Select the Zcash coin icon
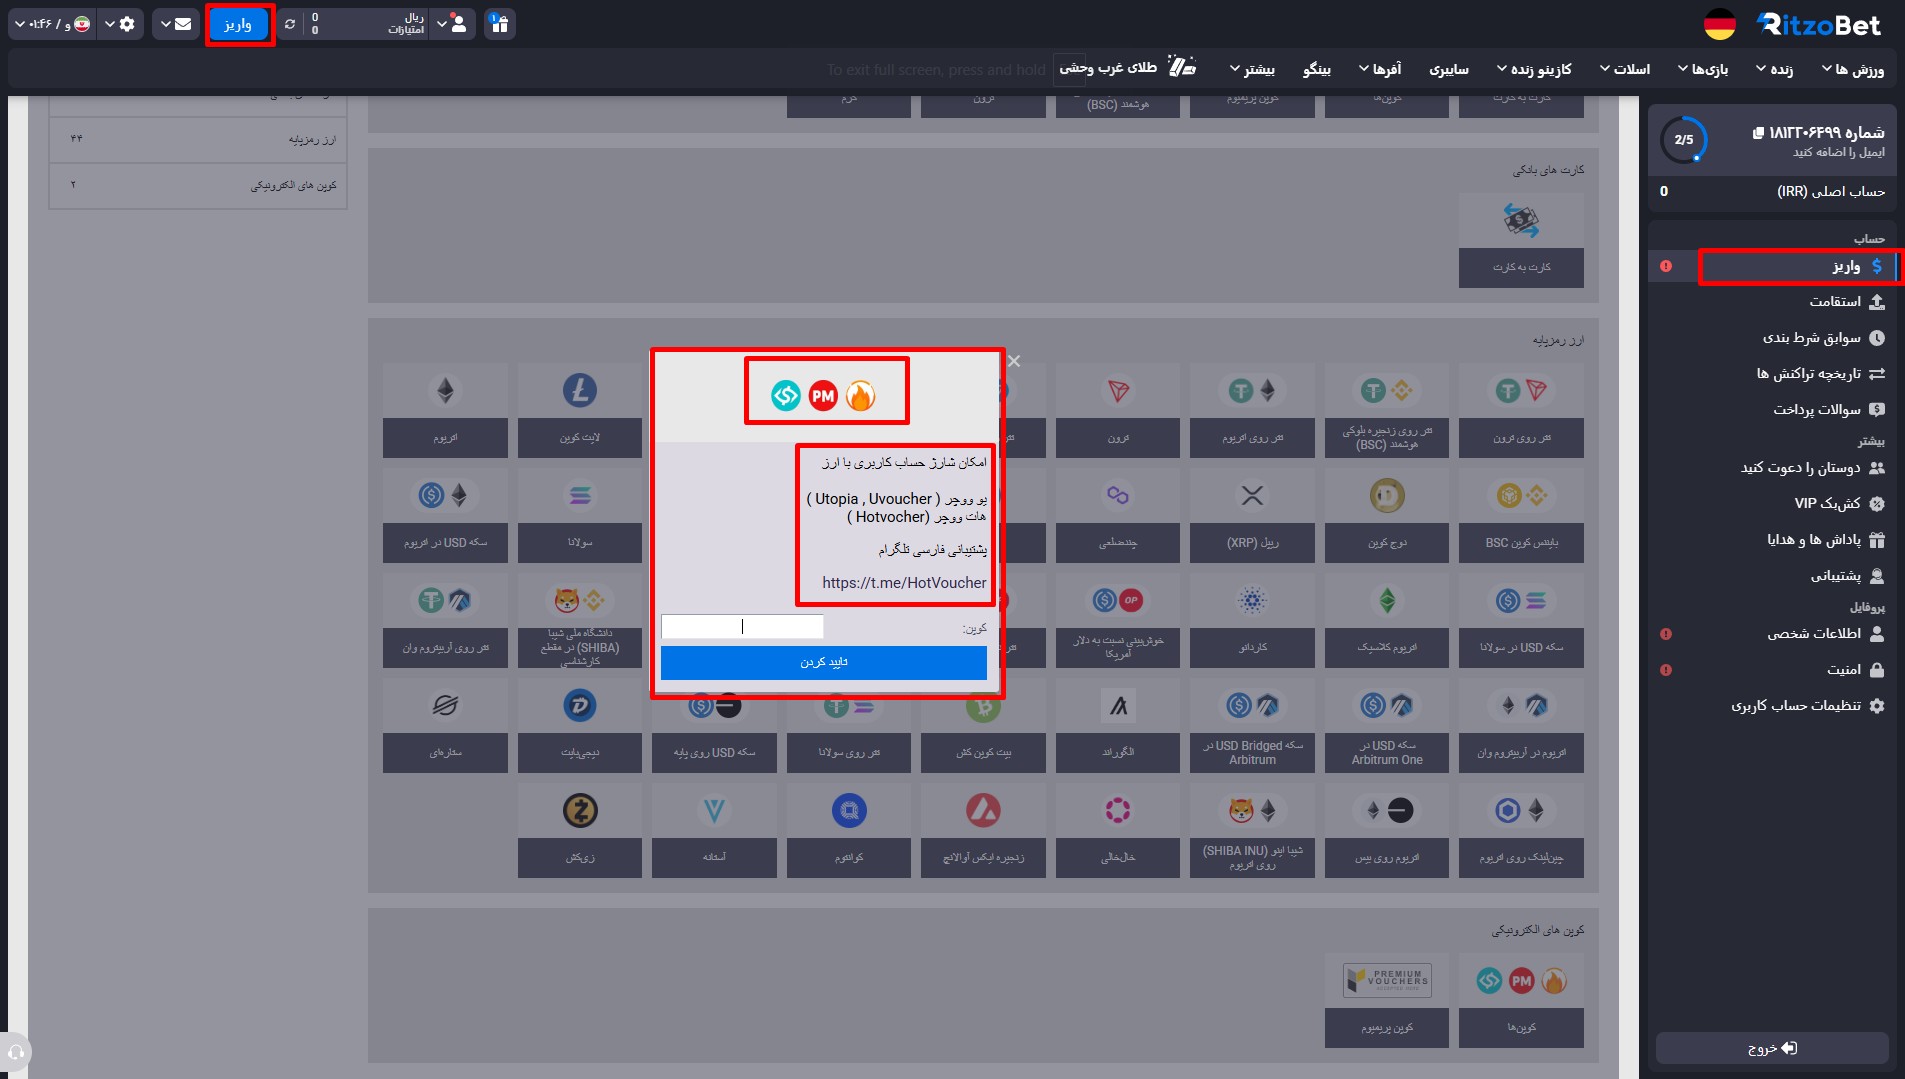Viewport: 1905px width, 1079px height. click(x=580, y=810)
